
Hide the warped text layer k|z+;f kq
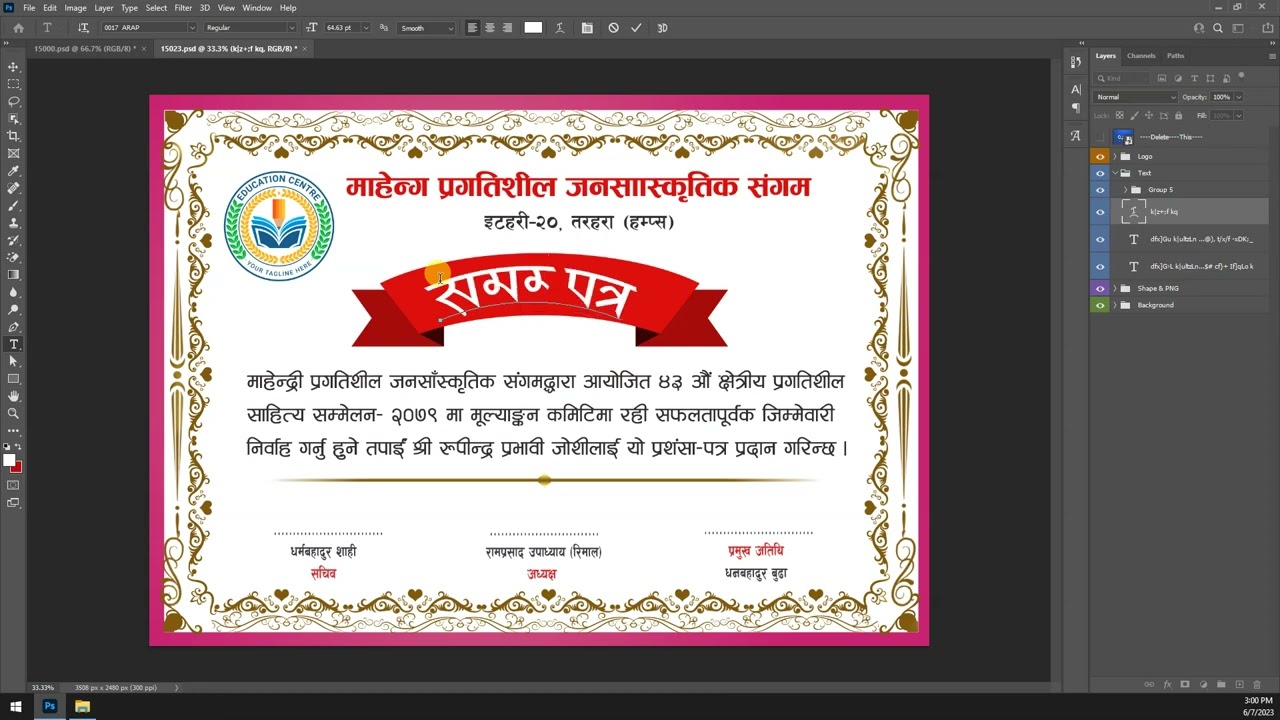[x=1100, y=212]
